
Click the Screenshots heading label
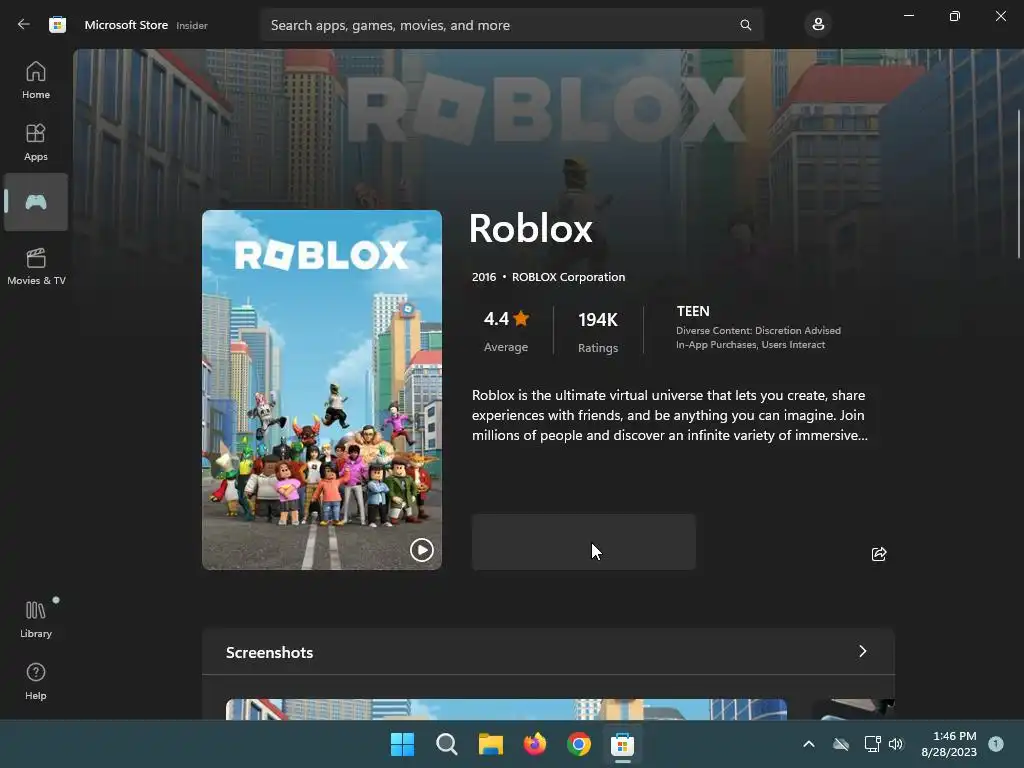270,652
